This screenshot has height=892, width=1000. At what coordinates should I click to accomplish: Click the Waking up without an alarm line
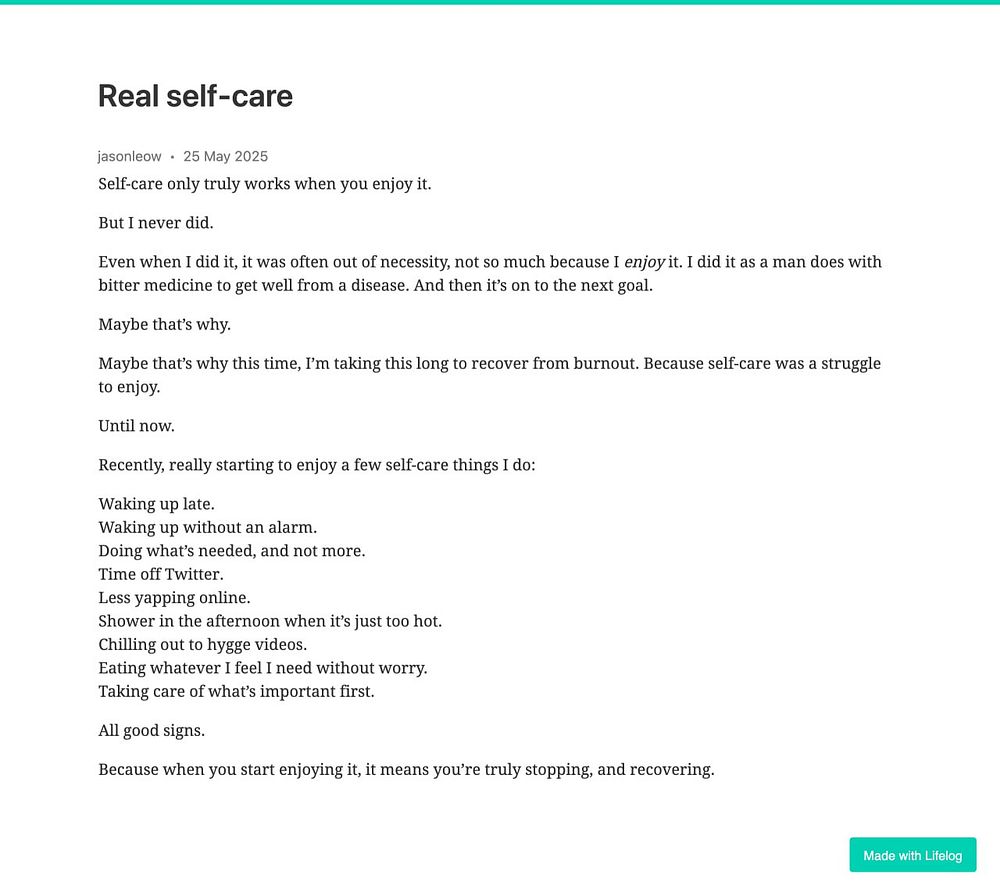(207, 528)
